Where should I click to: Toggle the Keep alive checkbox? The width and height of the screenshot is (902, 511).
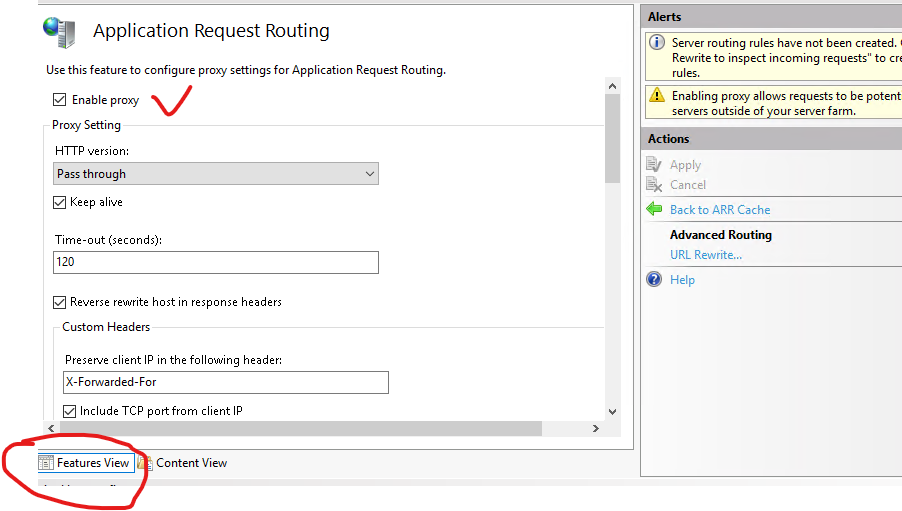[x=59, y=202]
